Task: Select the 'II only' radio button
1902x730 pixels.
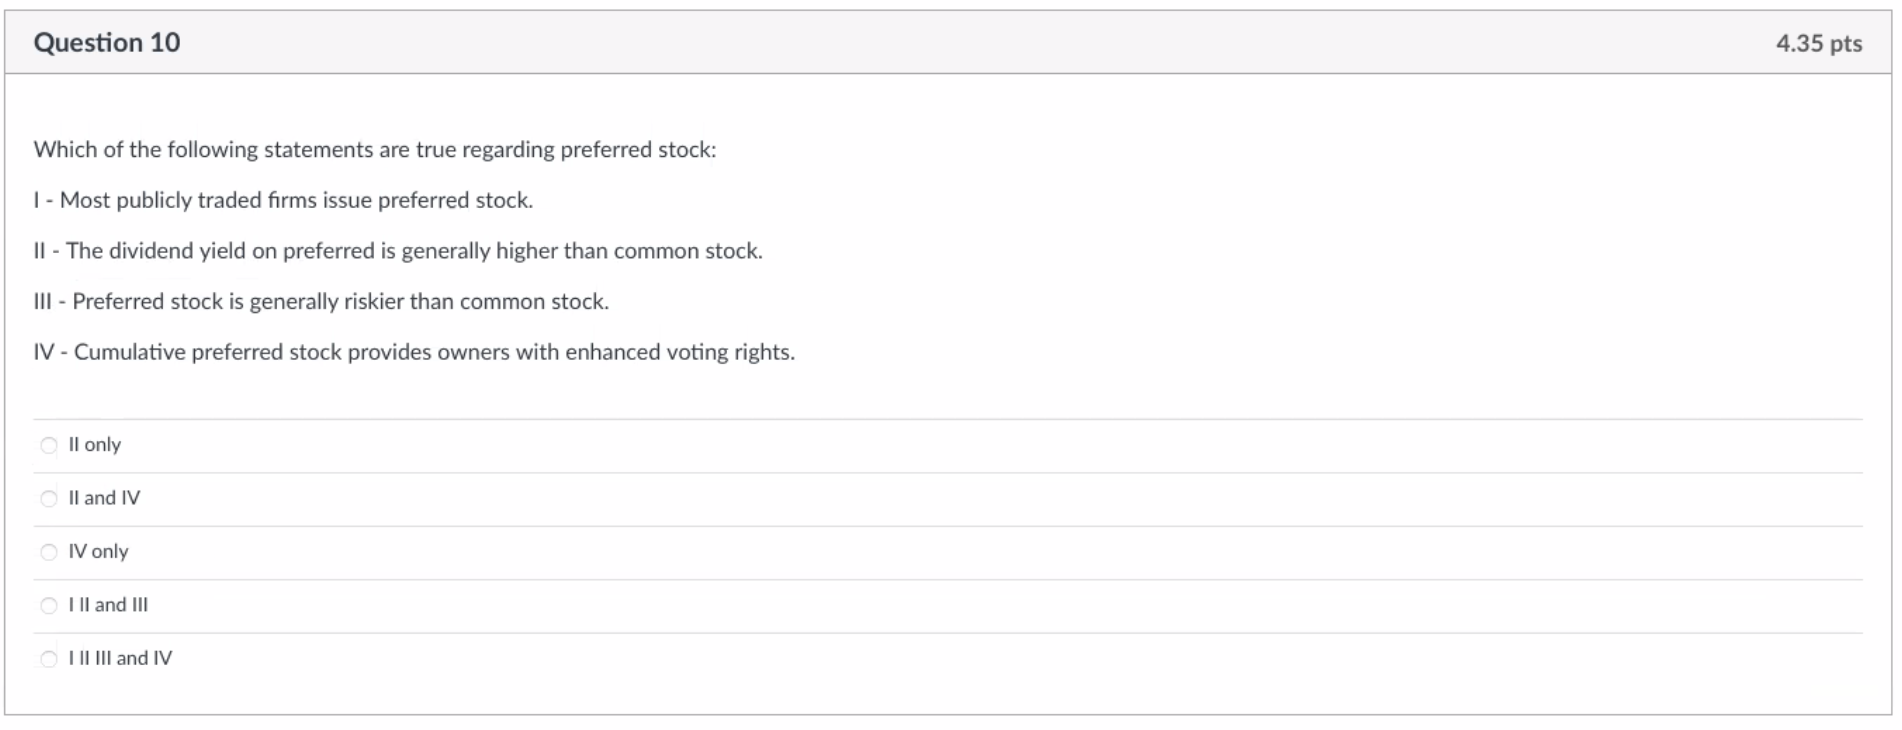Action: coord(49,446)
